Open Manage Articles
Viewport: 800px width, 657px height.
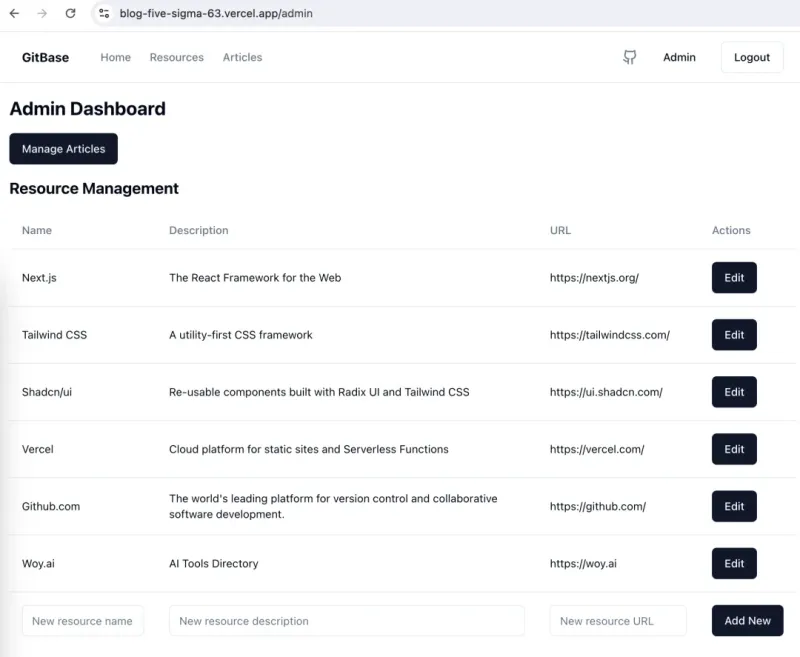[x=63, y=149]
